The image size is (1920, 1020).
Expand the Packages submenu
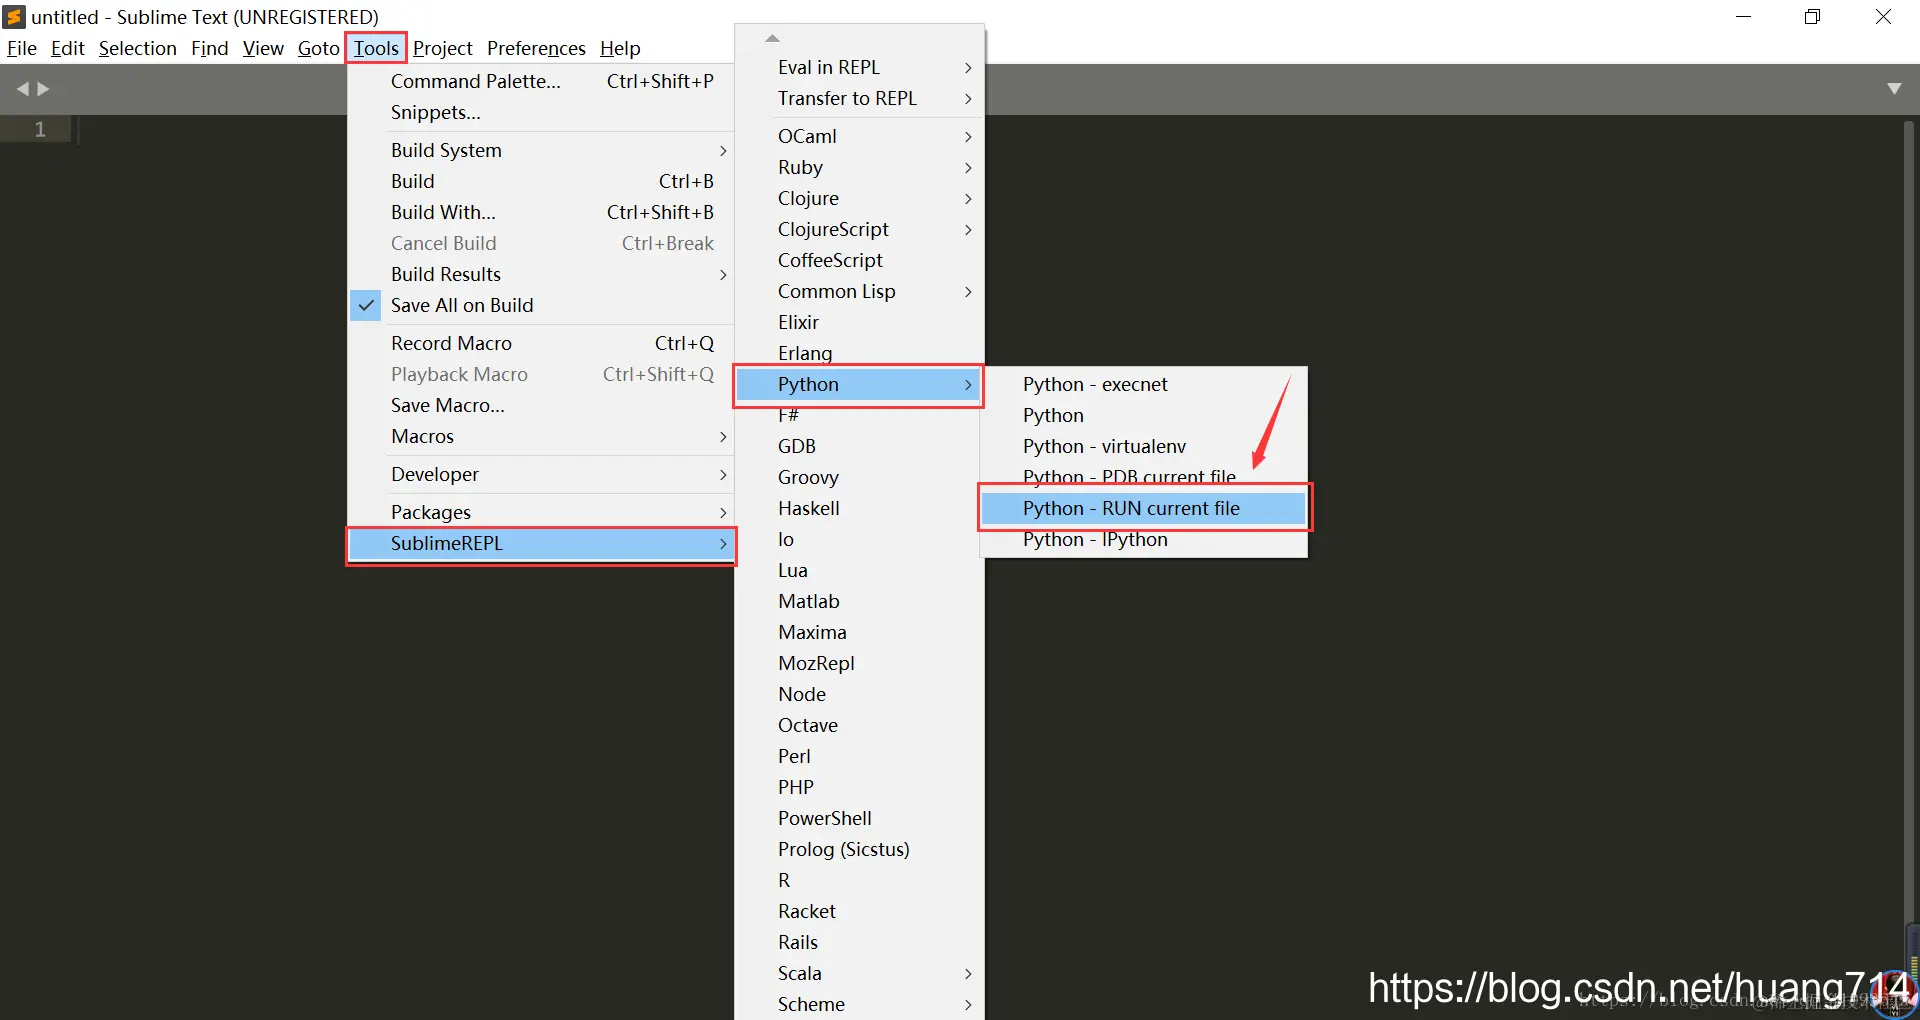541,512
